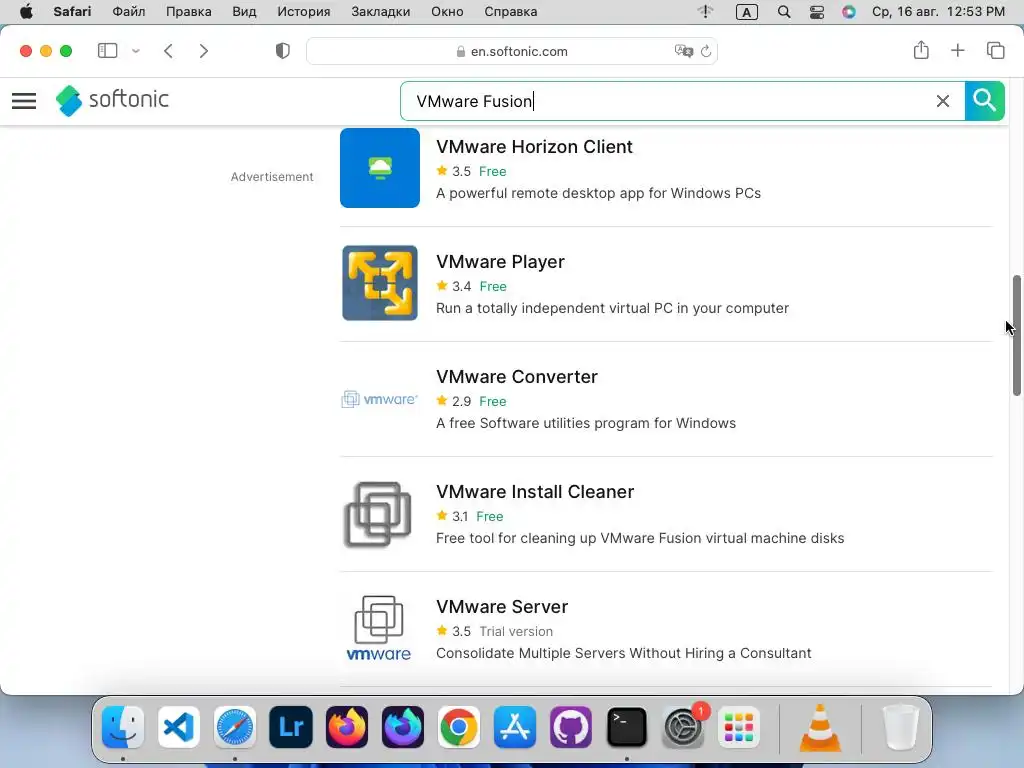
Task: Expand the sidebar tab group dropdown arrow
Action: [136, 51]
